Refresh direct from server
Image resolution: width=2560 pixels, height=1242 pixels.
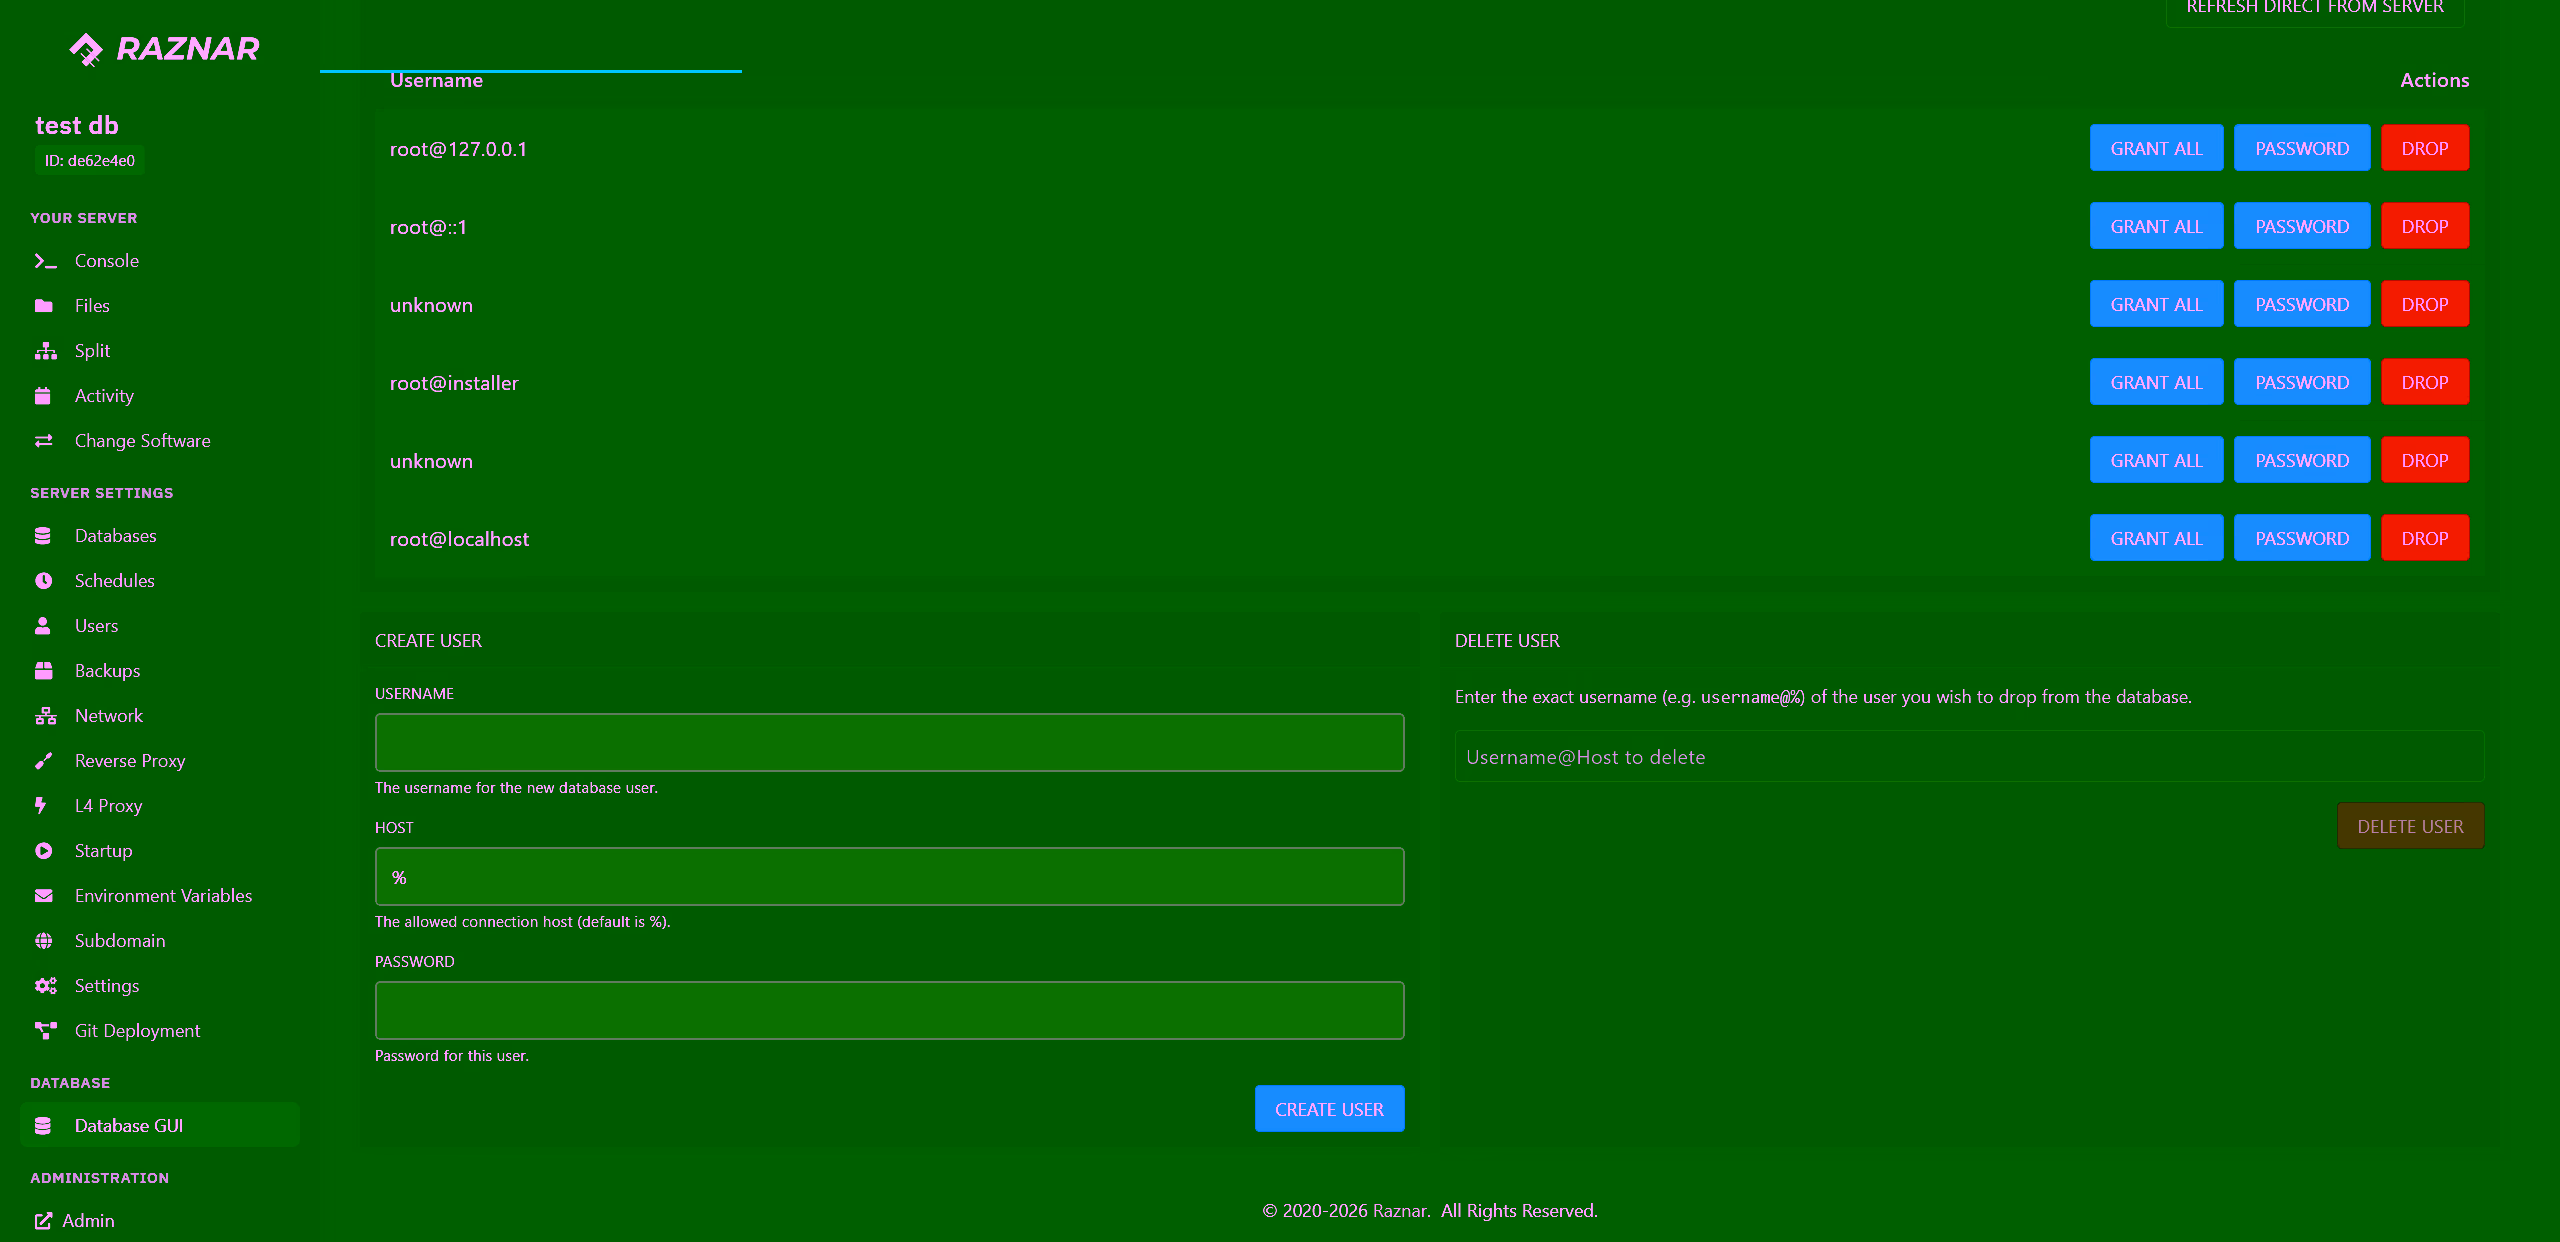pos(2315,8)
